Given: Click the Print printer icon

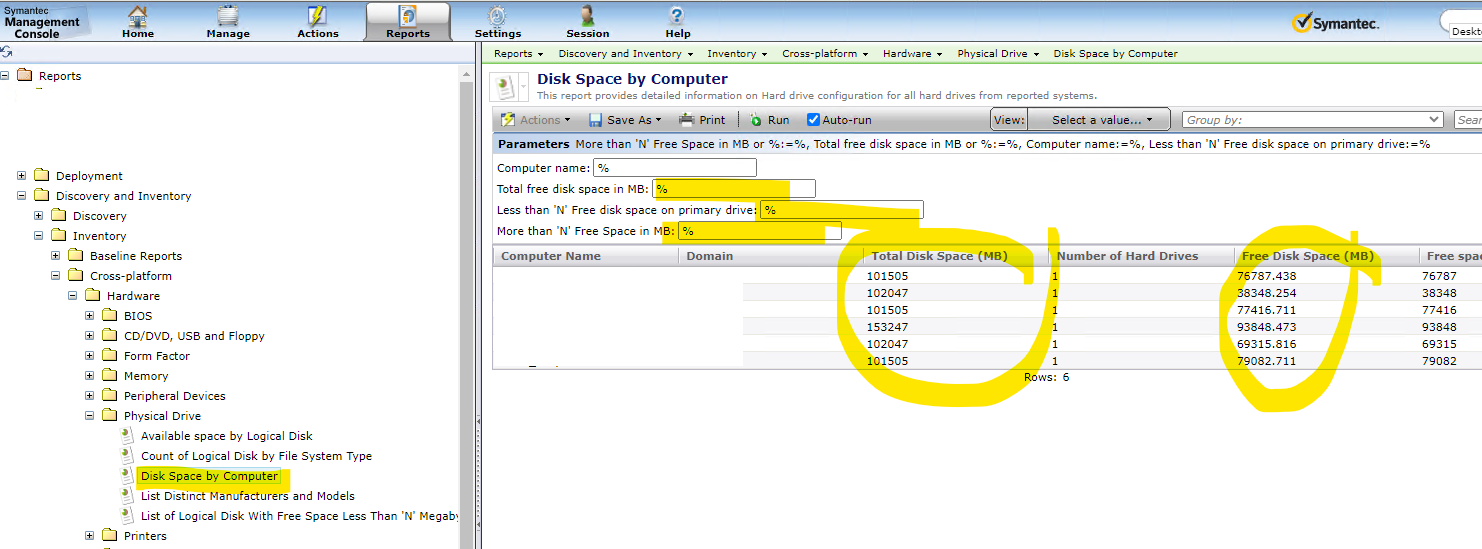Looking at the screenshot, I should [x=687, y=120].
